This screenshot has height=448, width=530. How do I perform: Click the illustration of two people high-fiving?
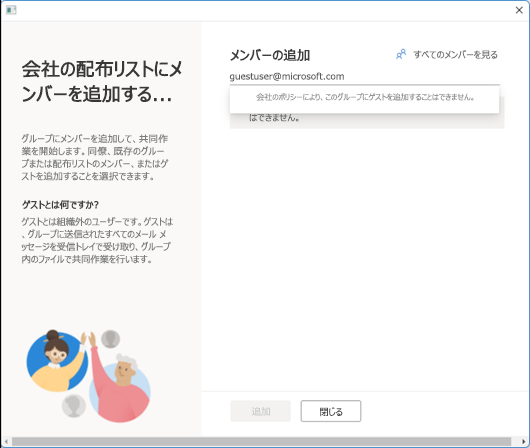89,376
